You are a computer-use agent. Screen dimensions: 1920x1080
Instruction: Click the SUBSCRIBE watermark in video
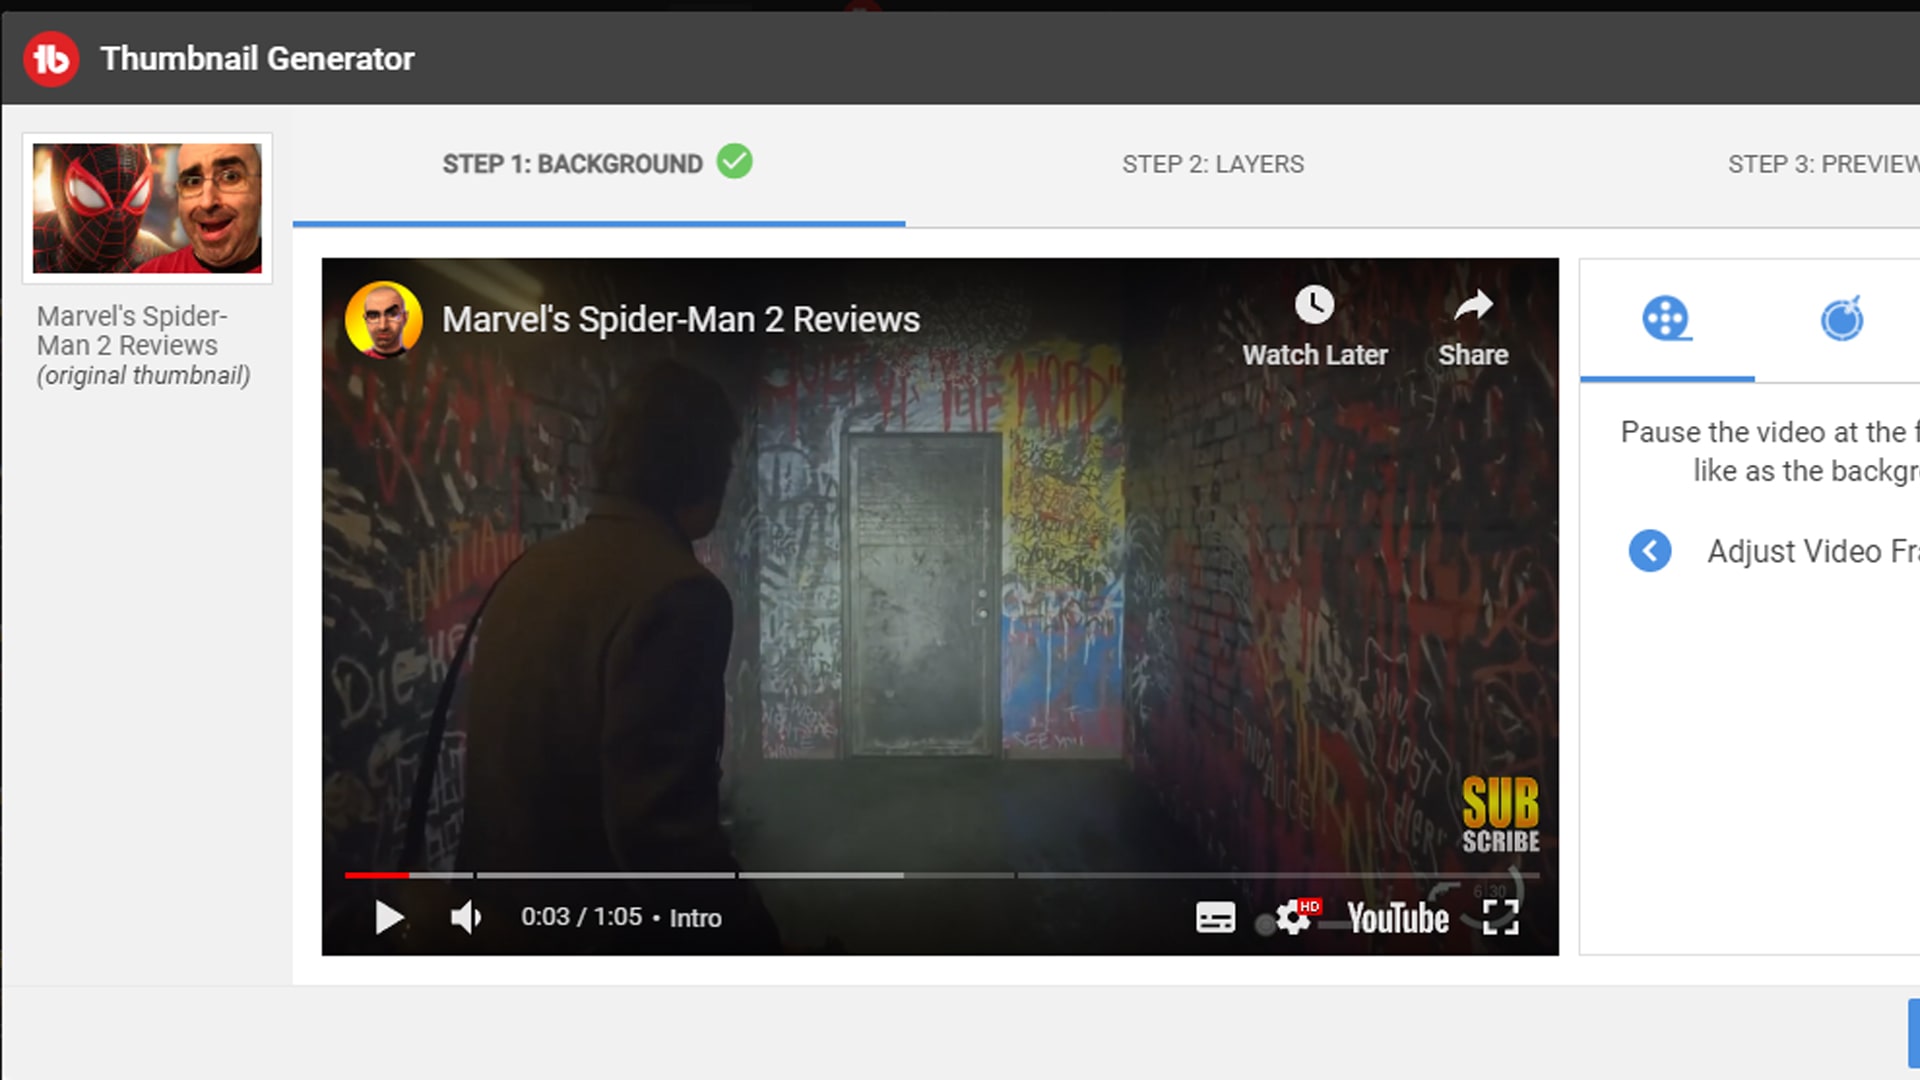pos(1497,810)
